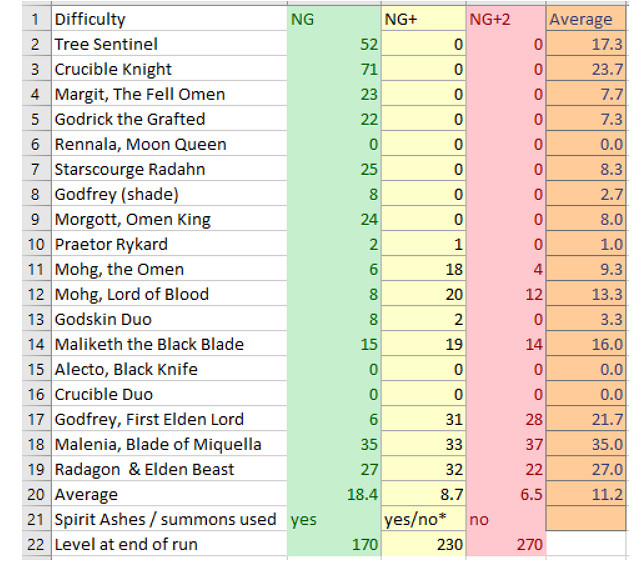Select the Average value 35.0 cell
Image resolution: width=644 pixels, height=568 pixels.
point(603,444)
